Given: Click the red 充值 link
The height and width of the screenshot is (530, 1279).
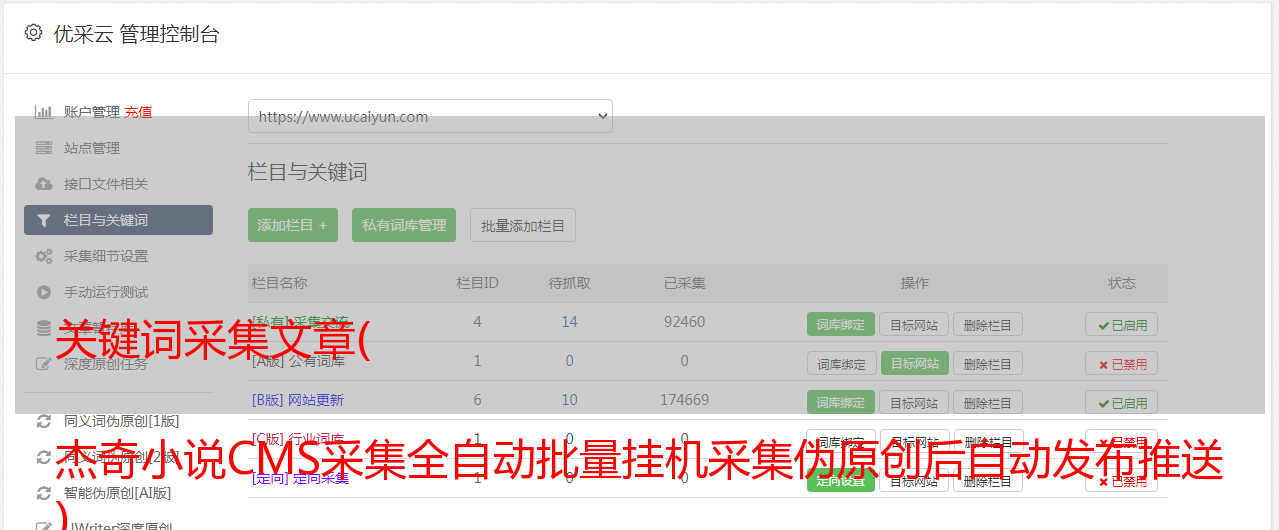Looking at the screenshot, I should click(x=138, y=112).
